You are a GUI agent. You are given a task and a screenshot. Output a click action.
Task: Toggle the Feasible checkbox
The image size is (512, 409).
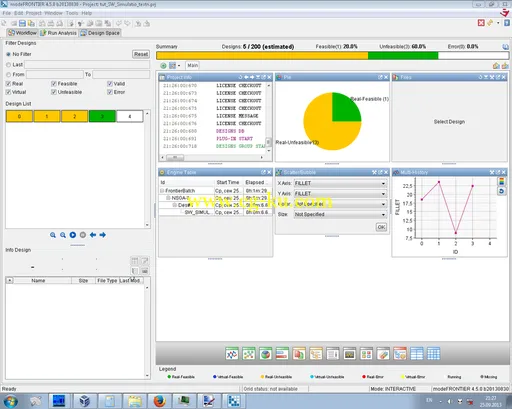pos(54,84)
